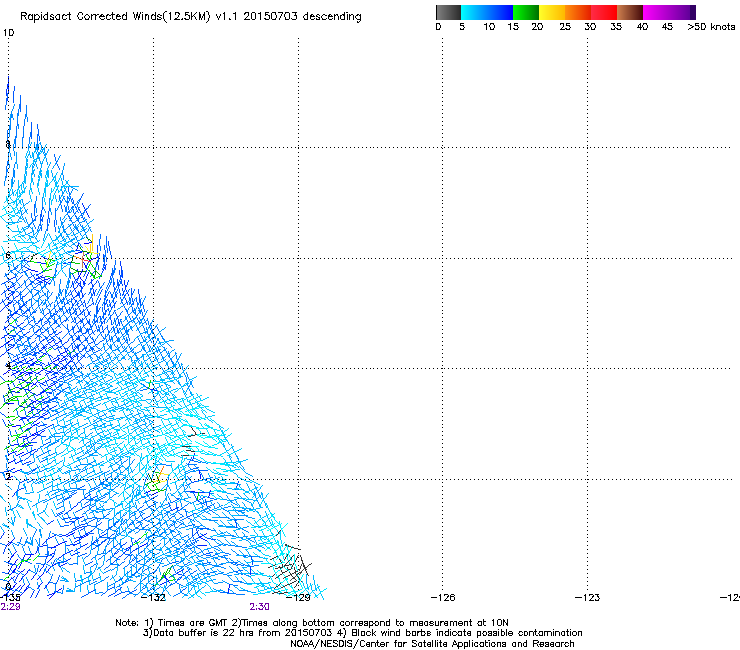Click the '10' label under the color scale
The width and height of the screenshot is (740, 650).
point(489,27)
